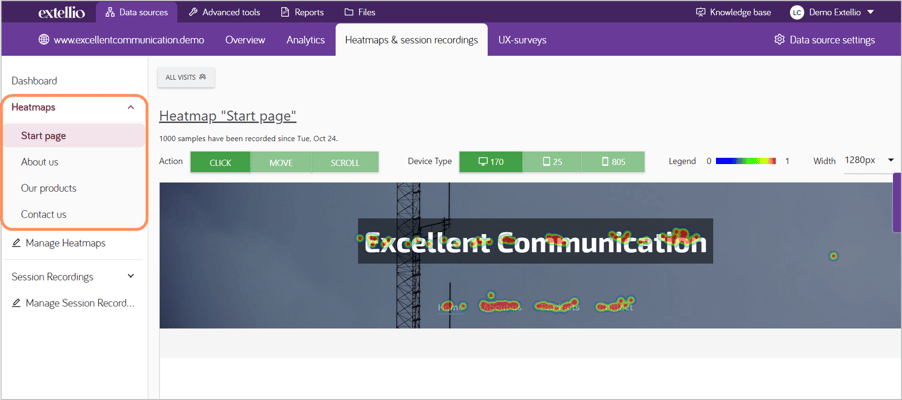
Task: Collapse the Heatmaps section chevron
Action: click(x=131, y=107)
